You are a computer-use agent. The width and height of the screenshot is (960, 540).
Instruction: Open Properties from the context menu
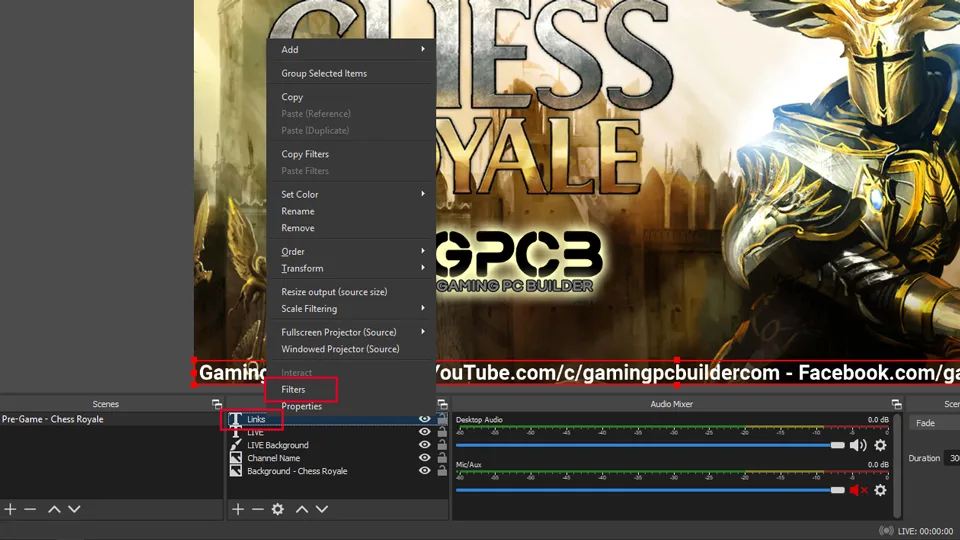(x=351, y=406)
